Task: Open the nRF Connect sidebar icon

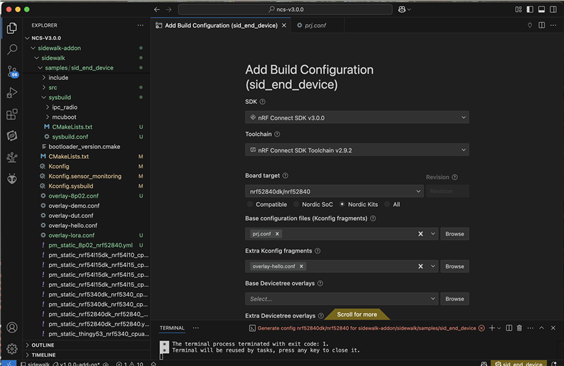Action: pyautogui.click(x=12, y=136)
